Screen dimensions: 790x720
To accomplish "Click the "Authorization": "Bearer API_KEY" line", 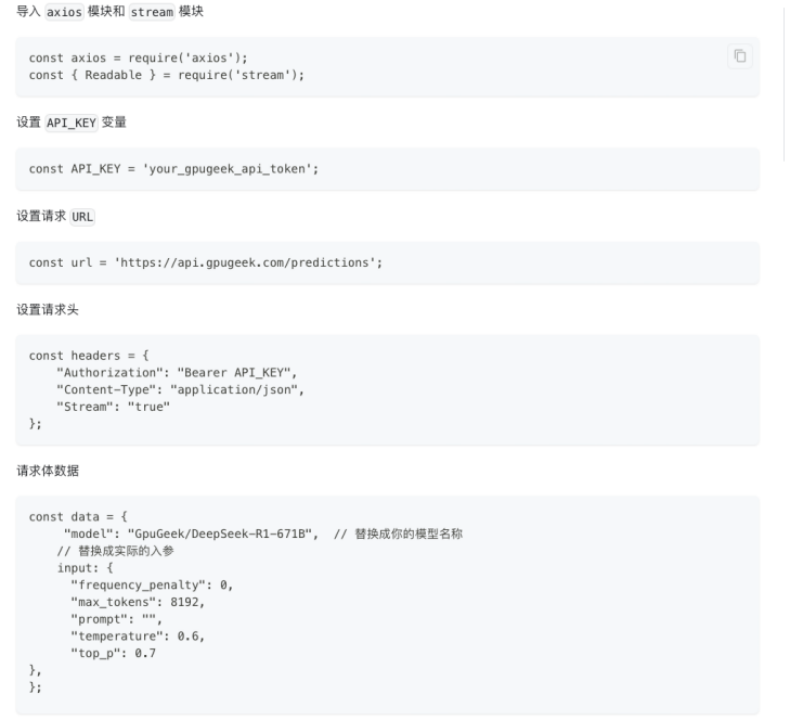I will (177, 373).
